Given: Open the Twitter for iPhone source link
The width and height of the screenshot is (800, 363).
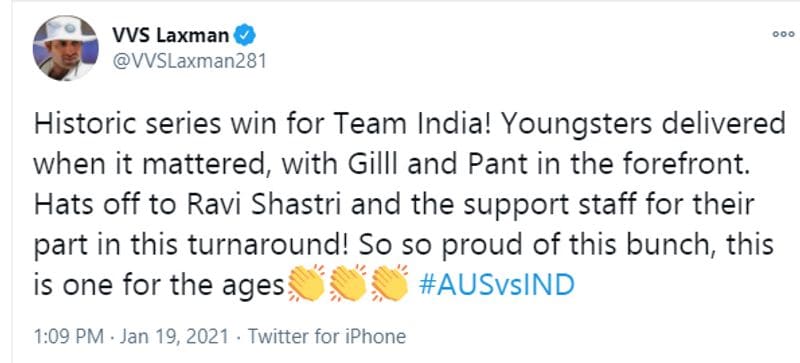Looking at the screenshot, I should click(x=327, y=336).
